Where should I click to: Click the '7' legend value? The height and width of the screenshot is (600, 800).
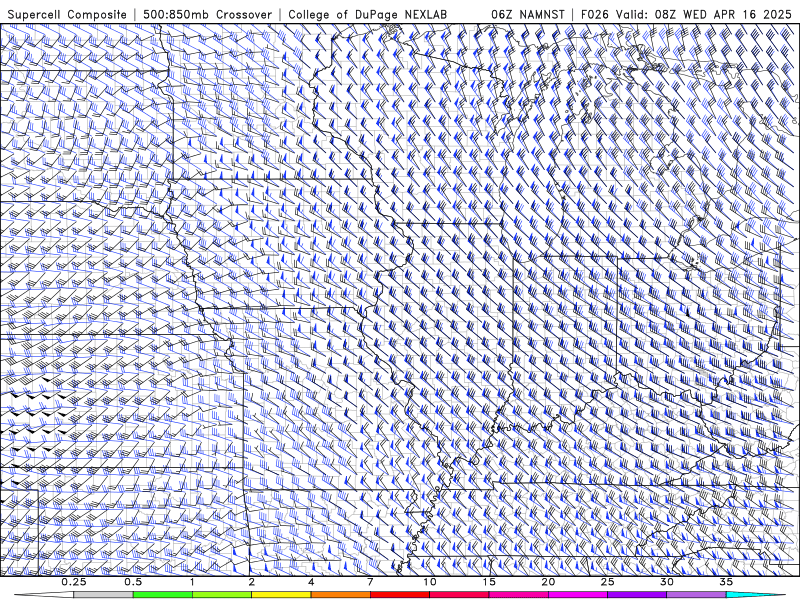point(370,582)
